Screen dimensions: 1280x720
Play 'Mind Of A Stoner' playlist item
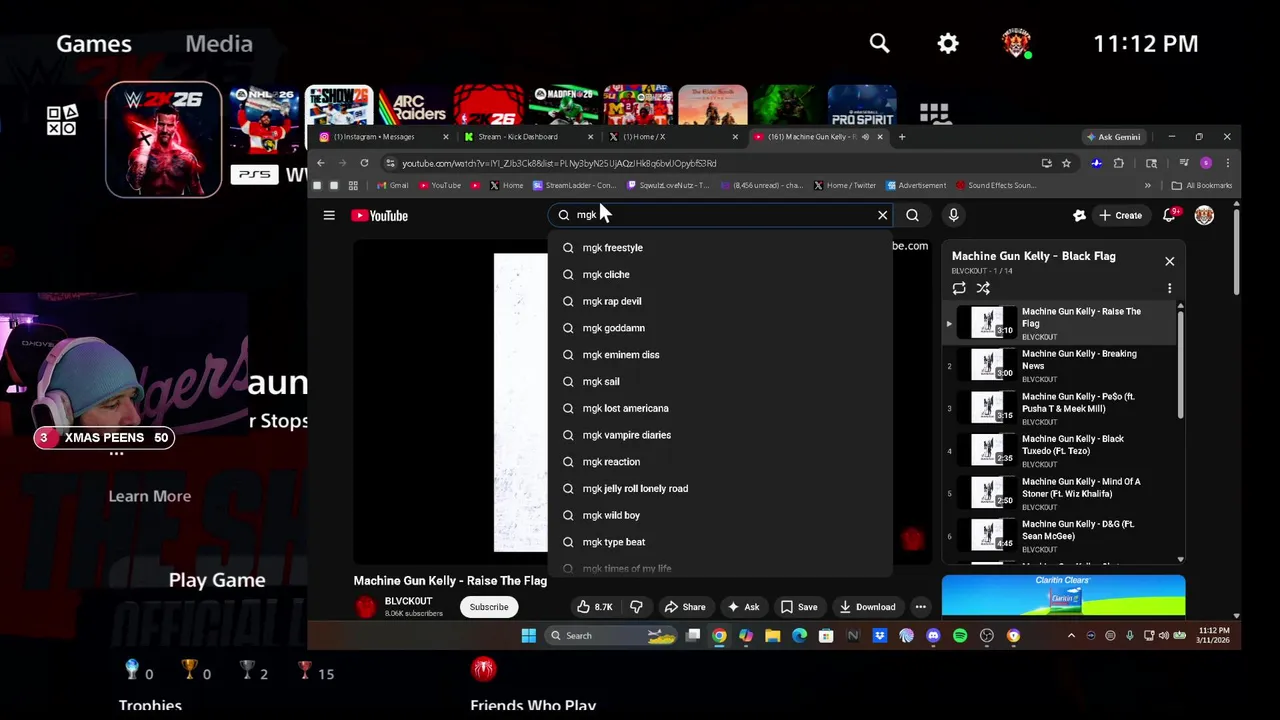tap(1060, 493)
